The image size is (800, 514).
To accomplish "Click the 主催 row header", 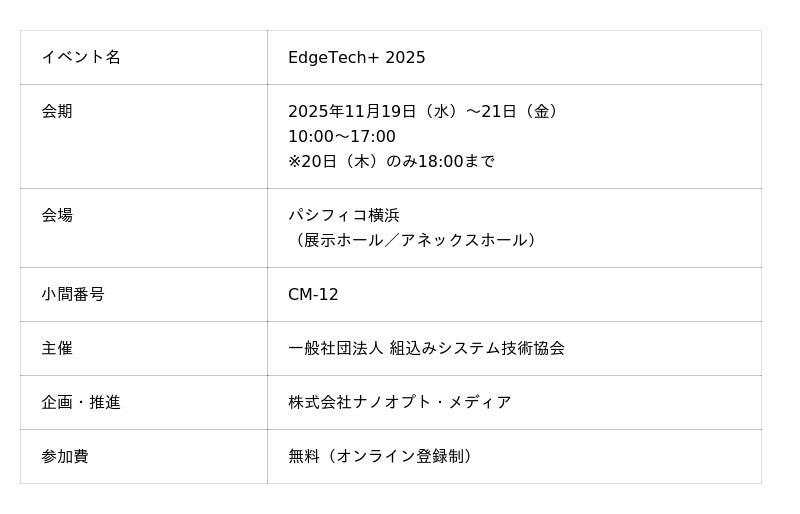I will pos(57,348).
